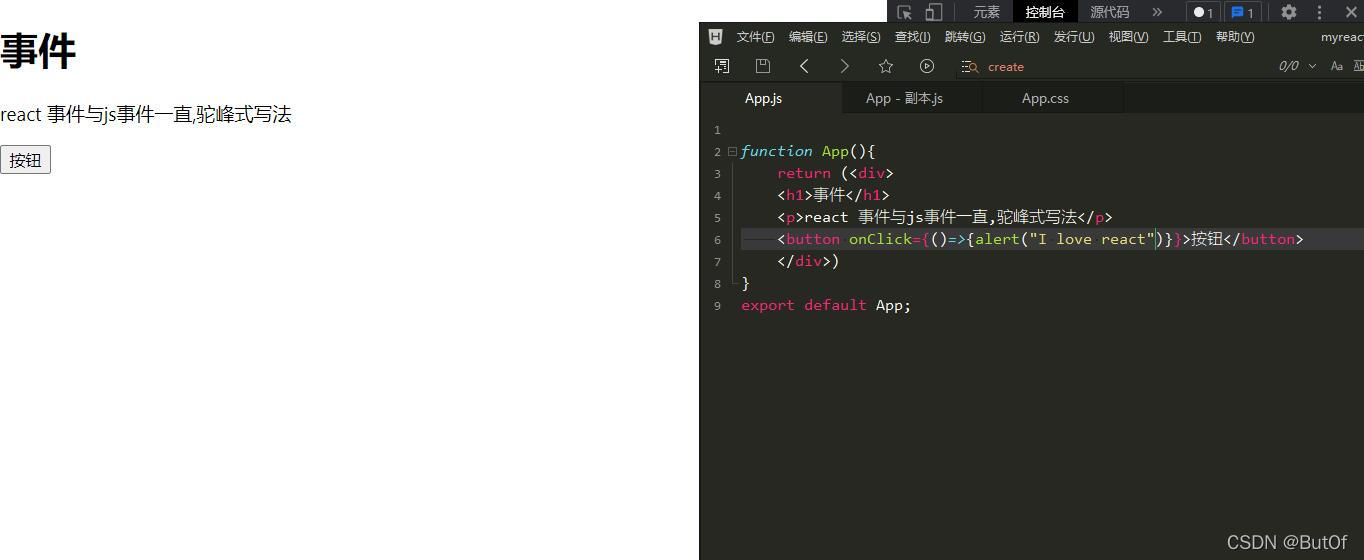Image resolution: width=1364 pixels, height=560 pixels.
Task: Open the 选择(S) menu
Action: point(861,37)
